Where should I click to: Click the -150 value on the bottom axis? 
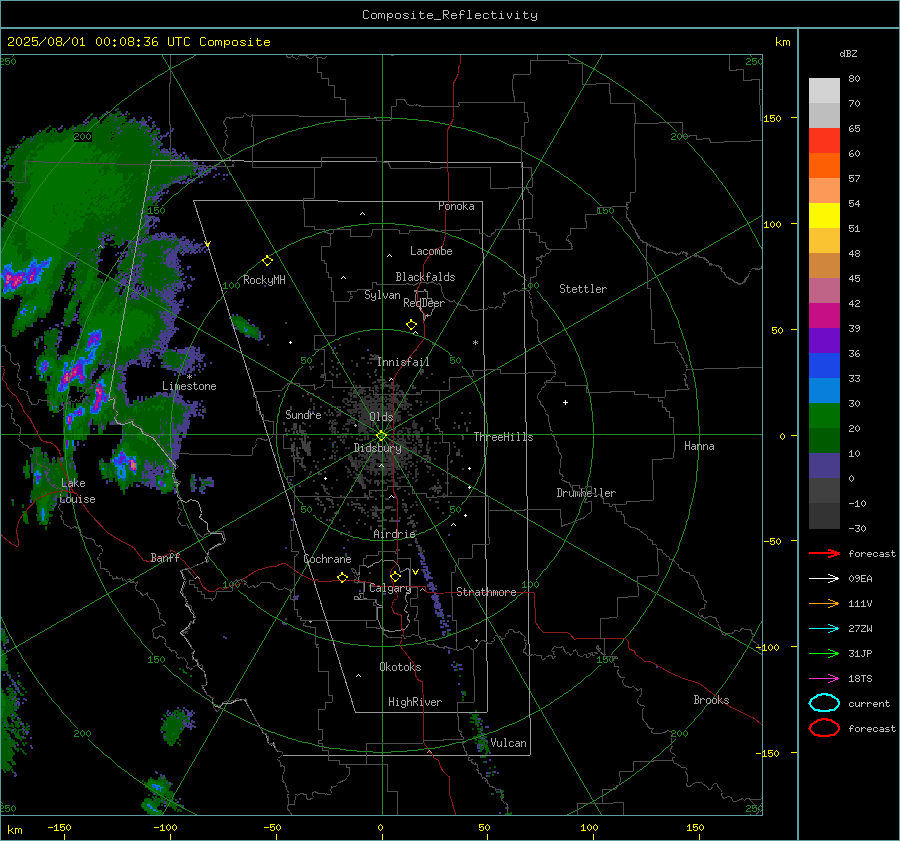click(59, 827)
